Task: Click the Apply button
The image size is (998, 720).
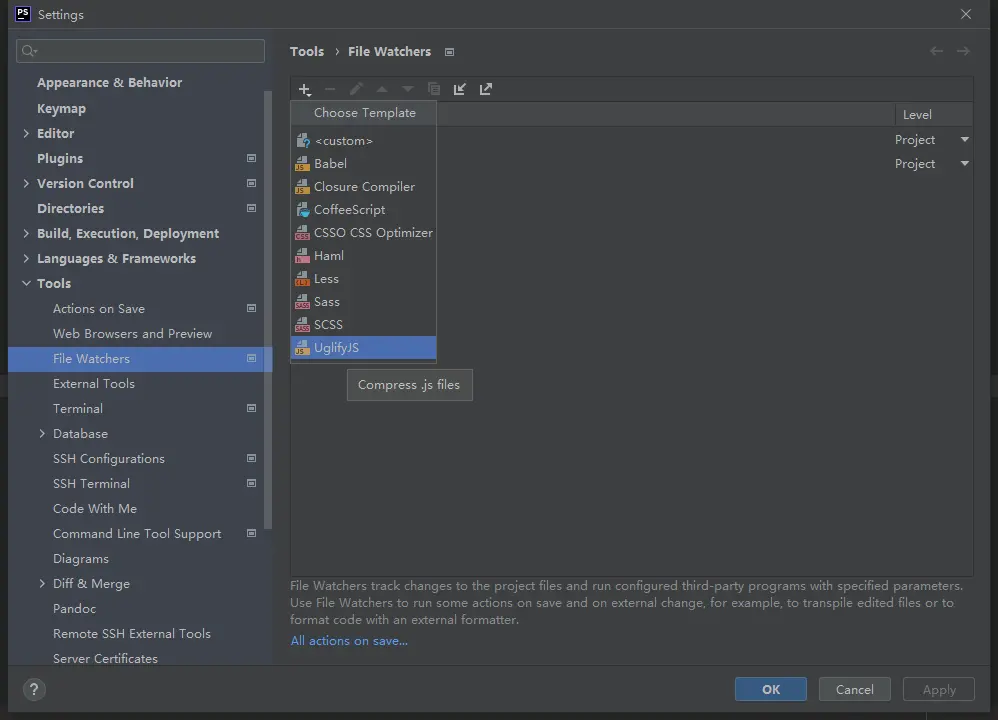Action: 939,689
